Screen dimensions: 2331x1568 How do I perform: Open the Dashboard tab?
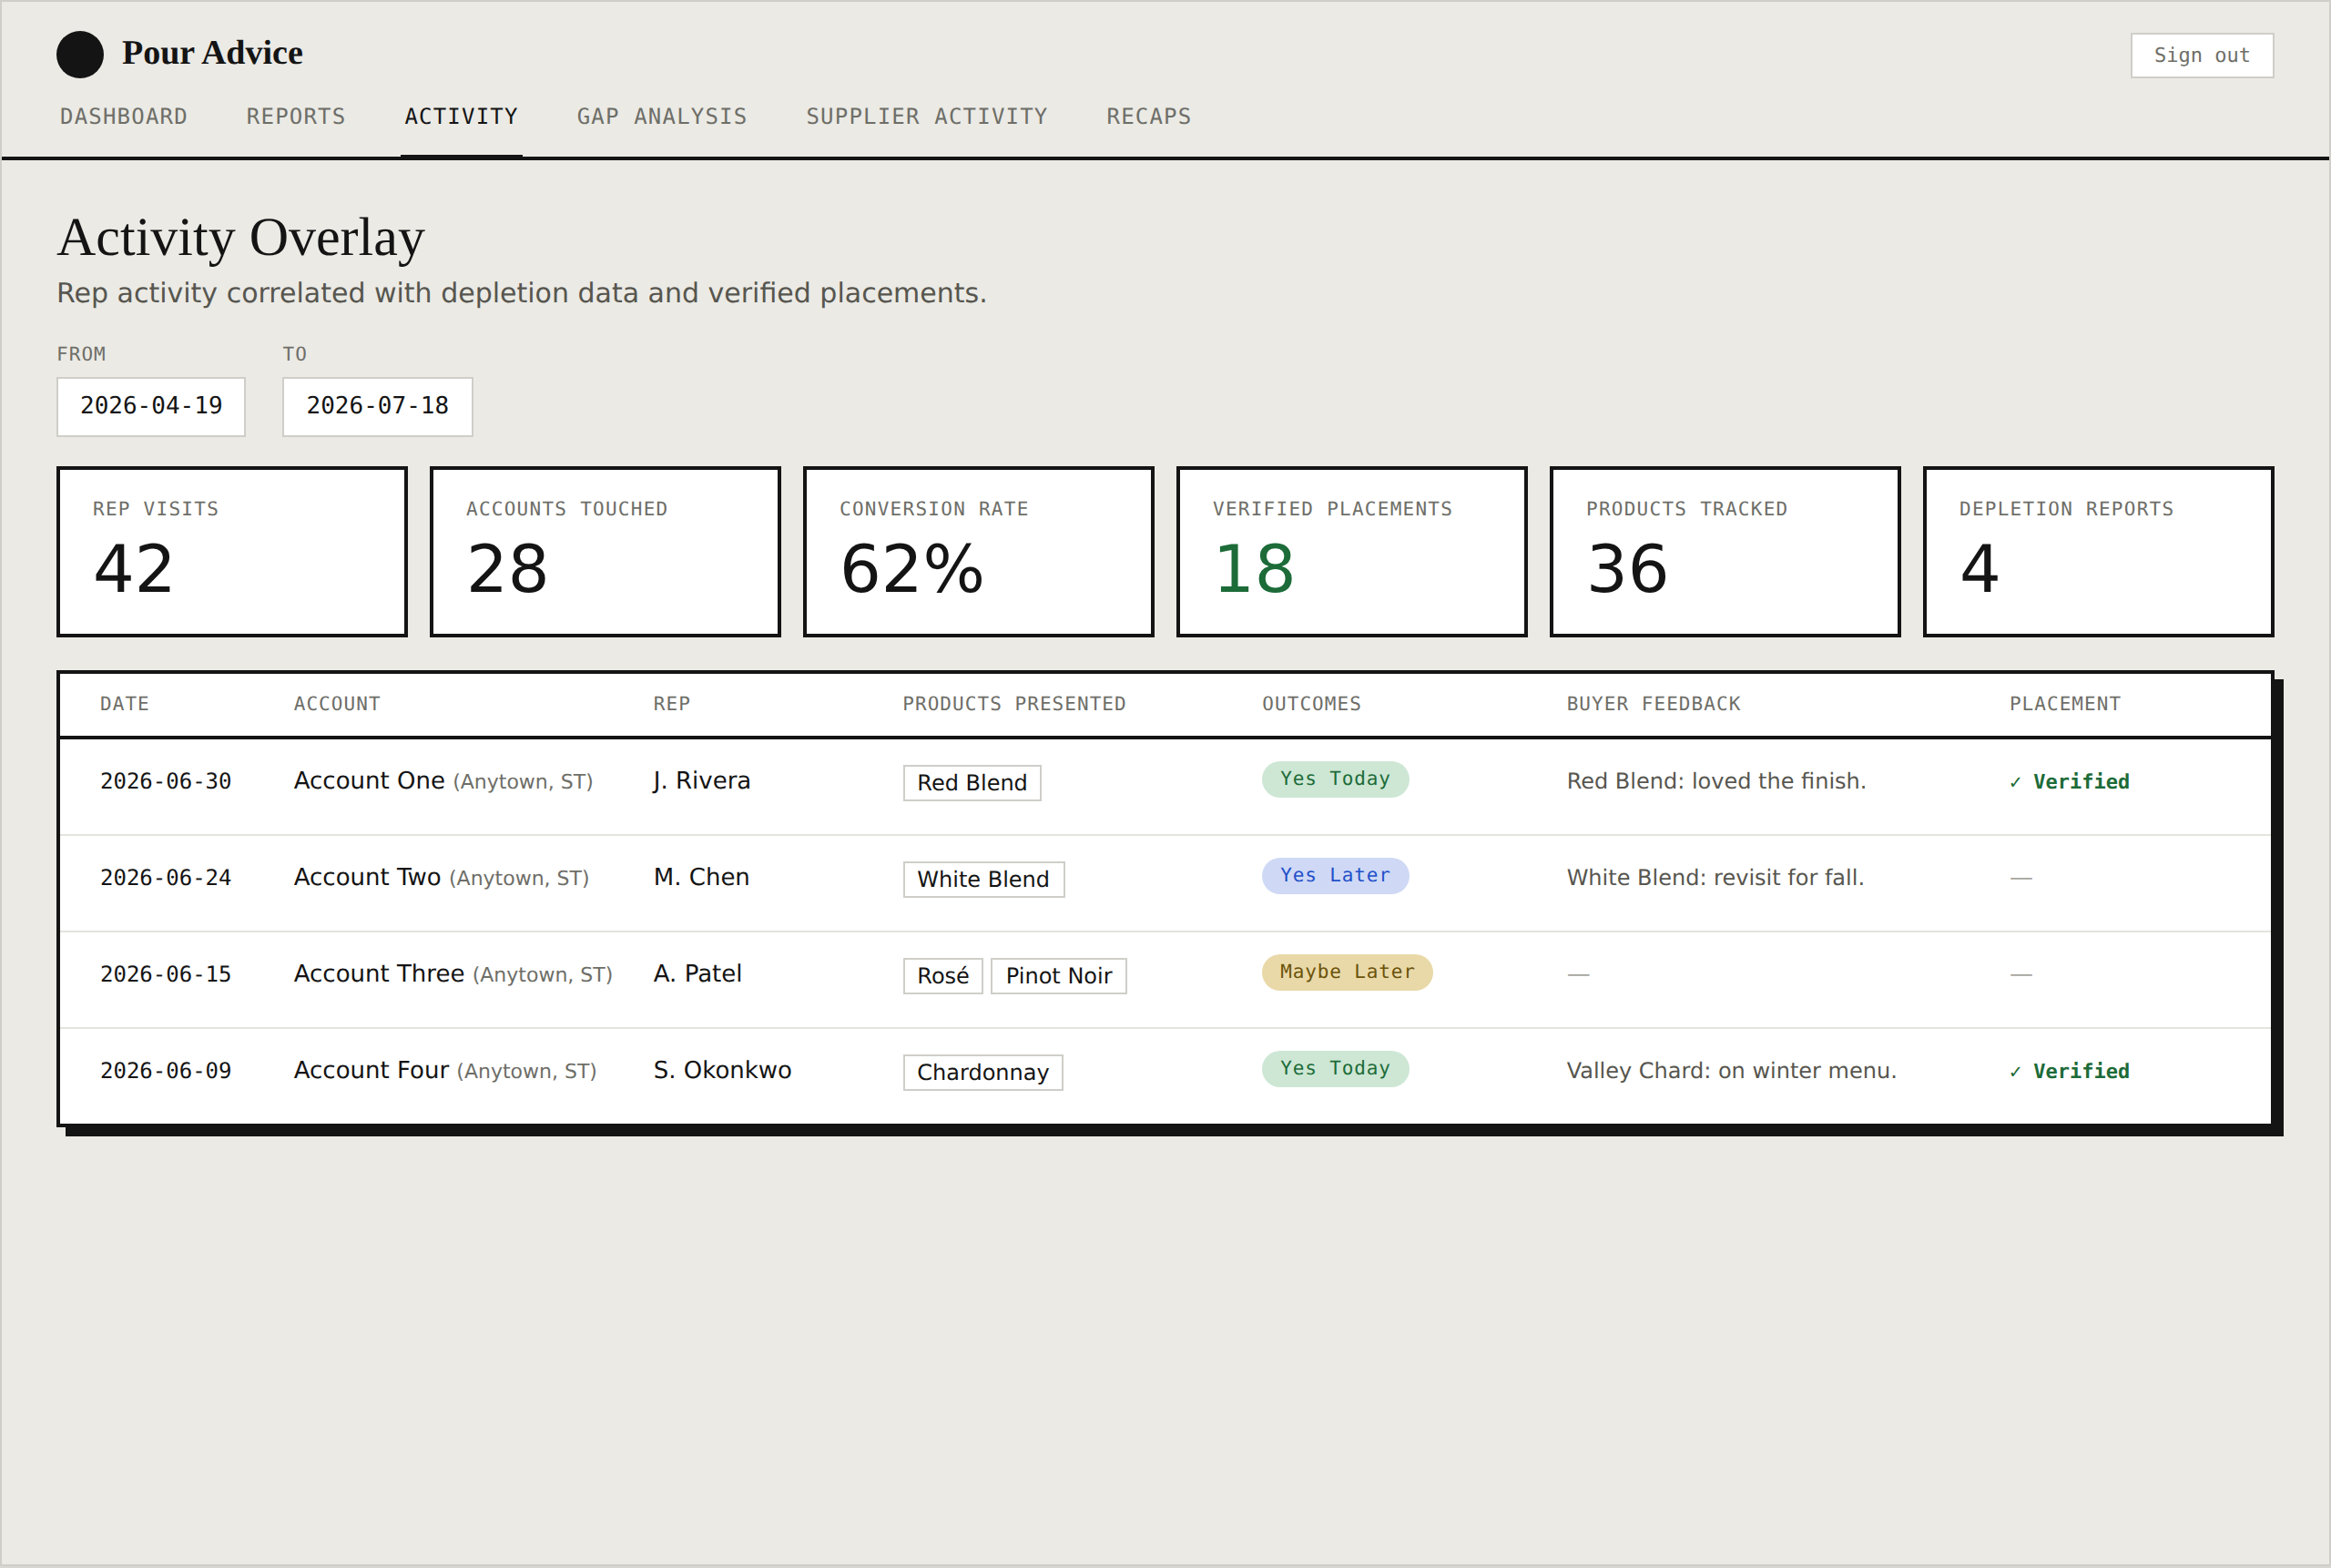[124, 116]
